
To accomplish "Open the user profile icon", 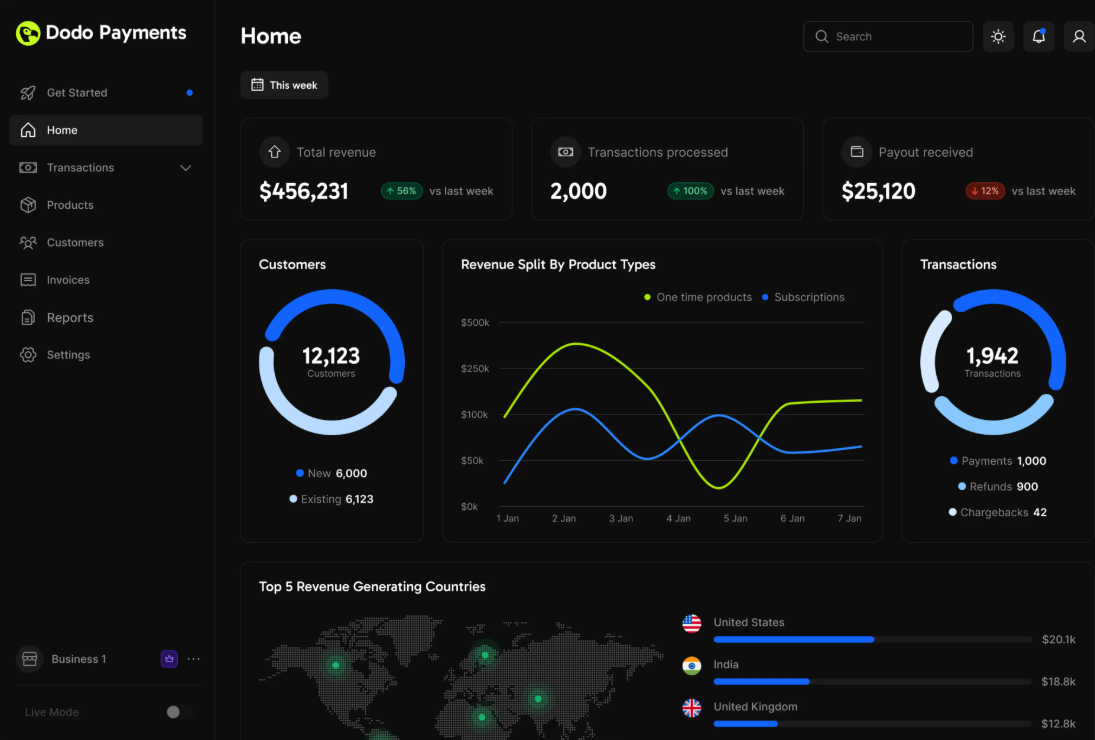I will coord(1078,36).
